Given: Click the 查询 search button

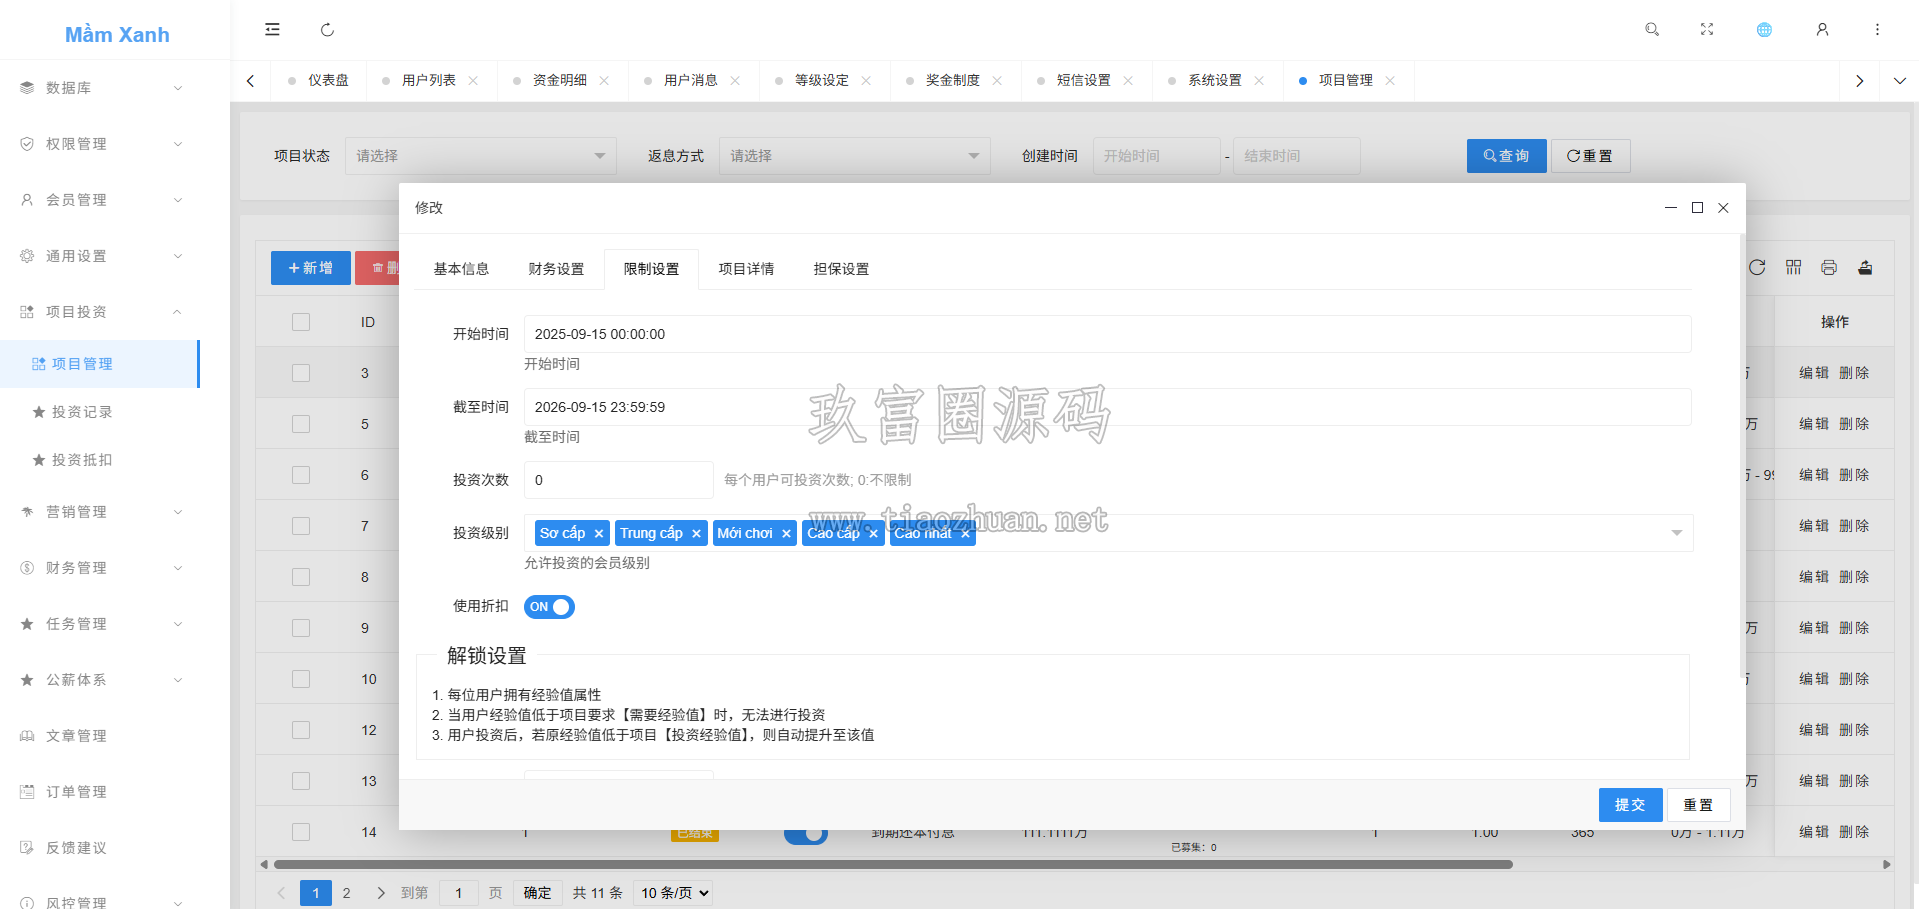Looking at the screenshot, I should pos(1506,156).
